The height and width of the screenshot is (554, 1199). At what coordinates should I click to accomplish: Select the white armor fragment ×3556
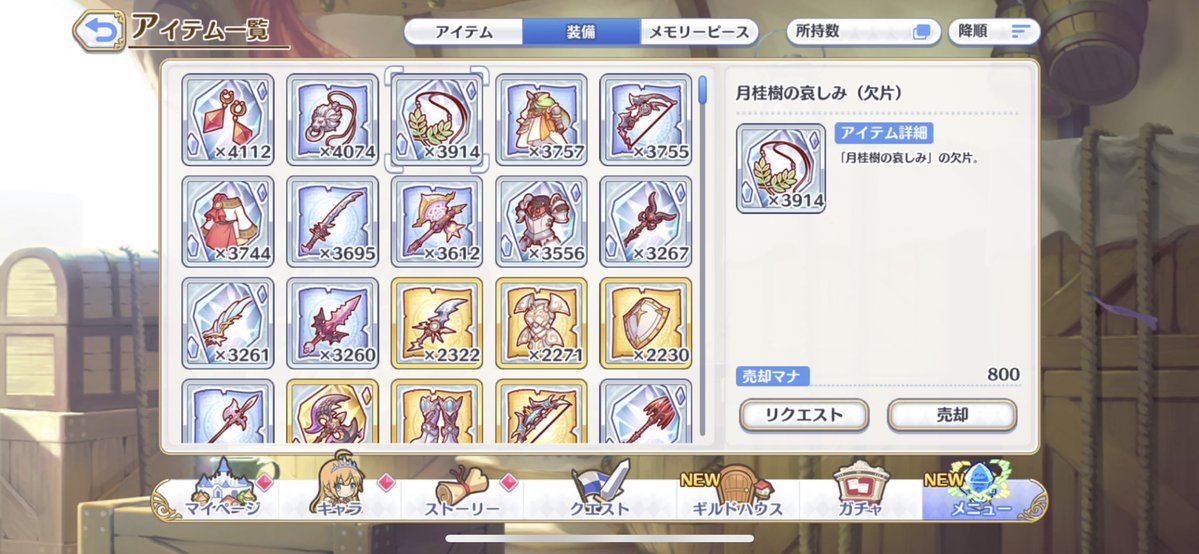tap(541, 221)
